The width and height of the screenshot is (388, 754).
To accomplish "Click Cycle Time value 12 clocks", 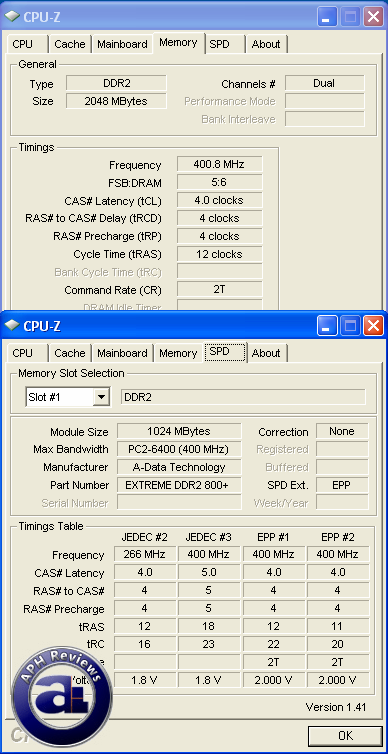I will click(x=219, y=254).
